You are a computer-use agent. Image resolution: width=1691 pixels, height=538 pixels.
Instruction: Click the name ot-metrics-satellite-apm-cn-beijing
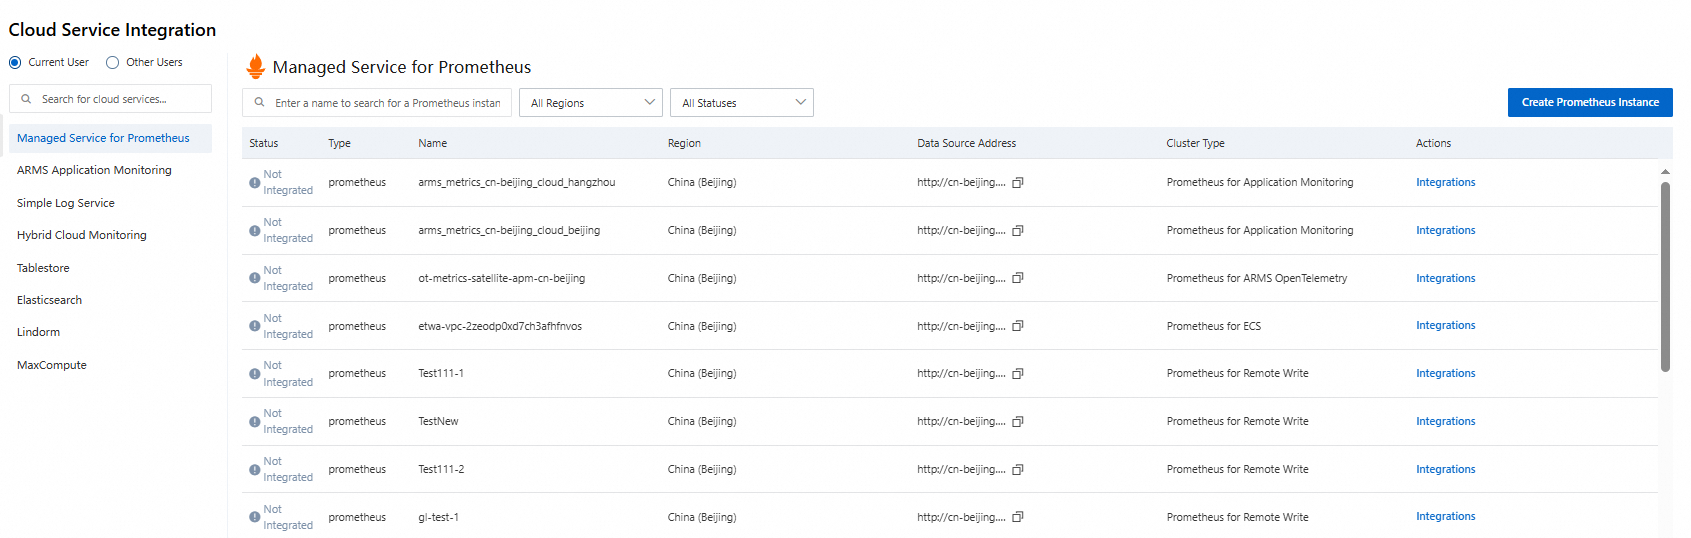click(x=502, y=278)
